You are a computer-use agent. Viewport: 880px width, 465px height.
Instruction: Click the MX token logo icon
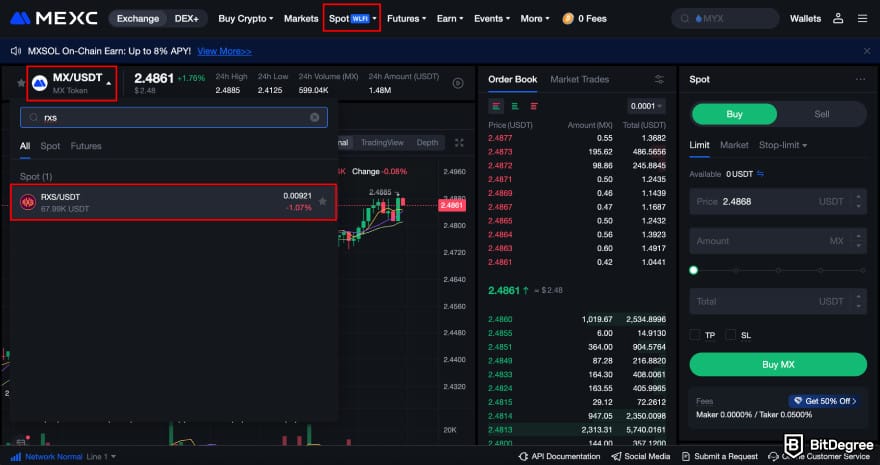pos(40,83)
